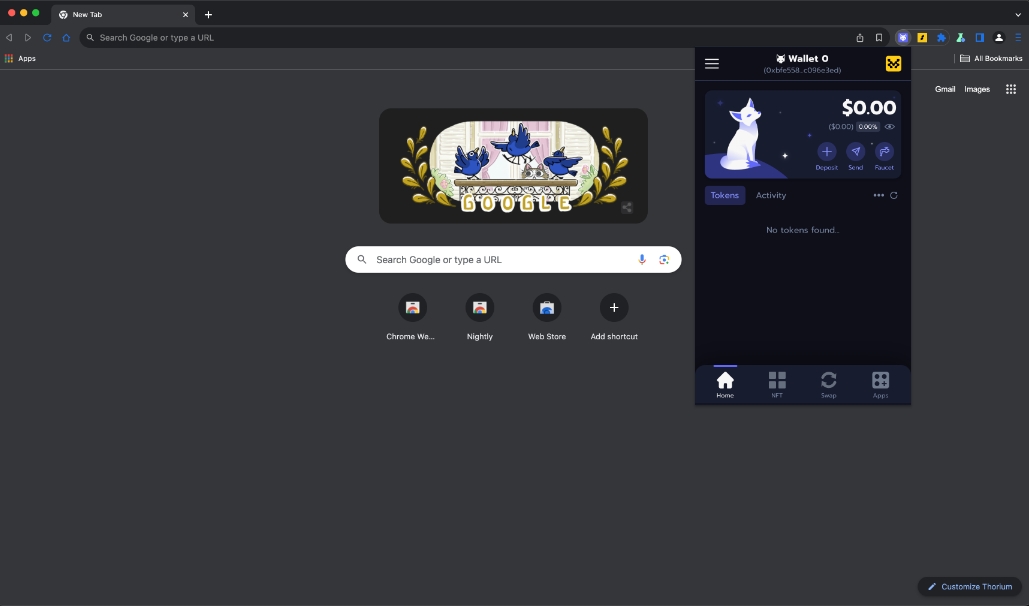Screen dimensions: 1029x606
Task: Open the flask experiments toolbar icon
Action: click(960, 37)
